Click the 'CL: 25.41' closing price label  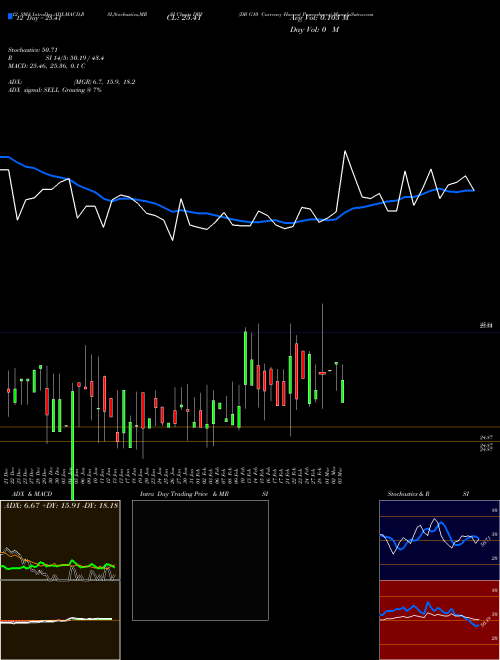pyautogui.click(x=184, y=19)
